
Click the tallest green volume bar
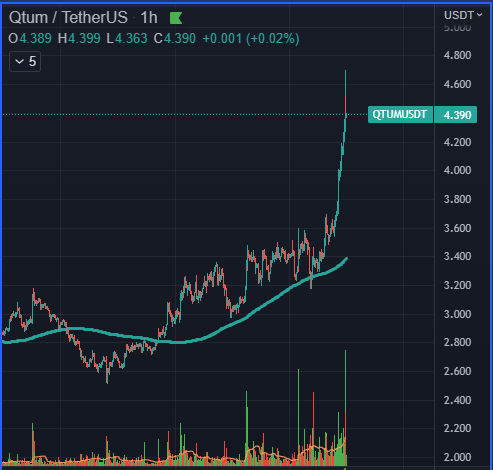click(x=345, y=381)
